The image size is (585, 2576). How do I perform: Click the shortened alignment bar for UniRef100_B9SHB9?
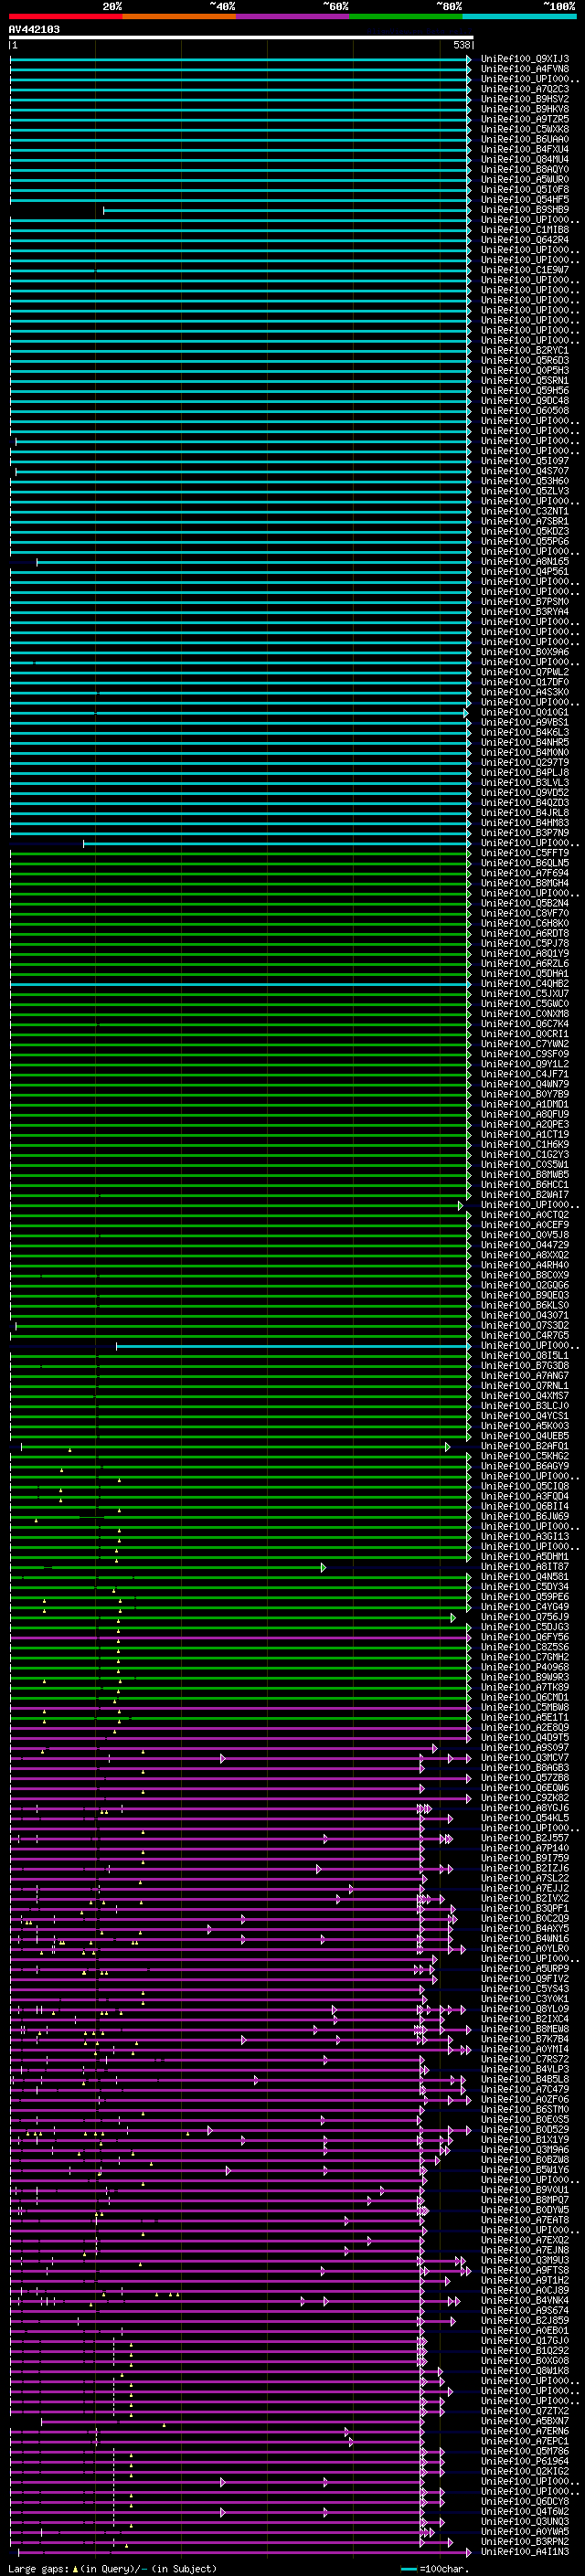pos(287,210)
